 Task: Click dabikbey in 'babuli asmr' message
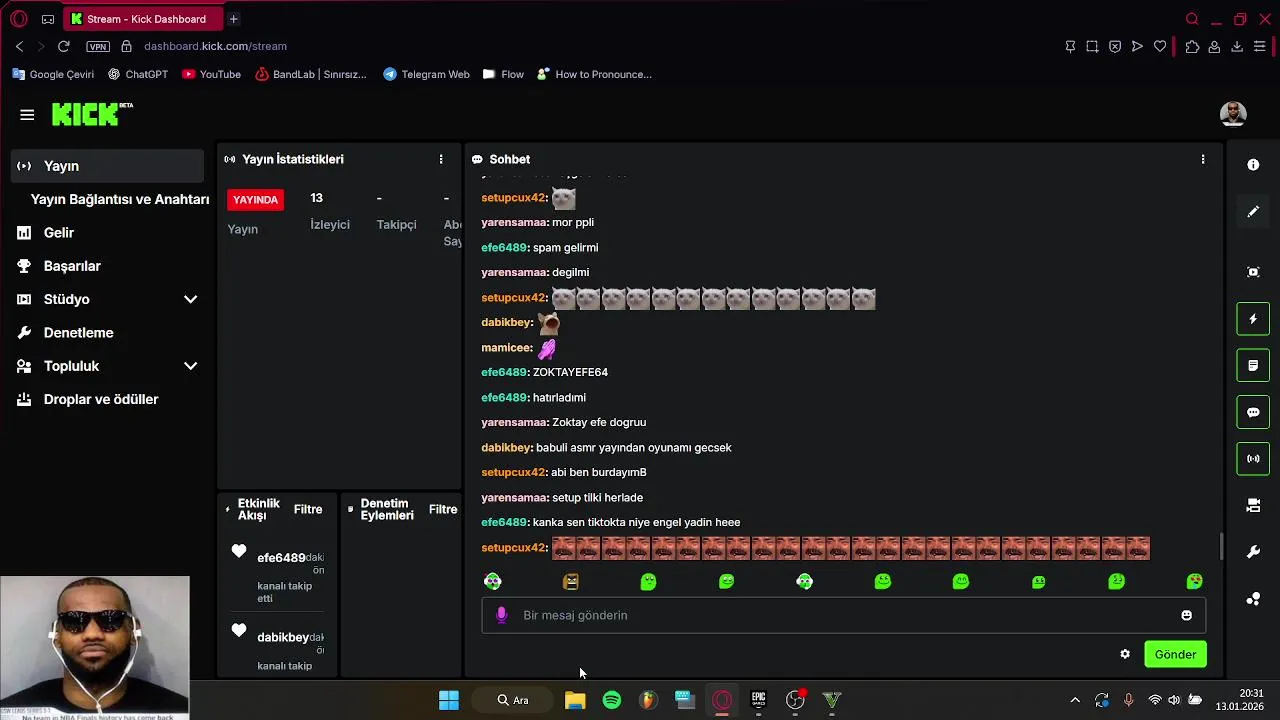pos(506,447)
